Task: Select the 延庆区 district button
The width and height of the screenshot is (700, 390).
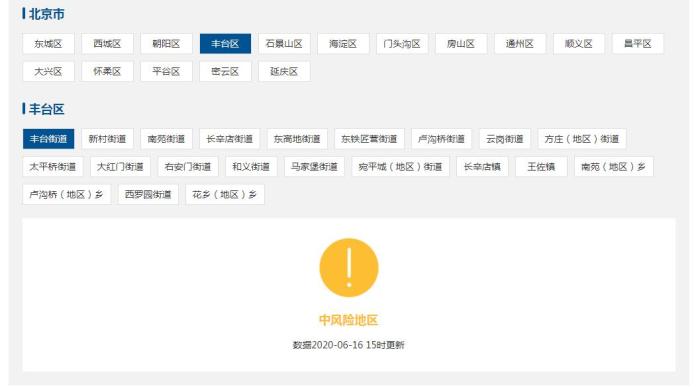Action: click(x=284, y=71)
